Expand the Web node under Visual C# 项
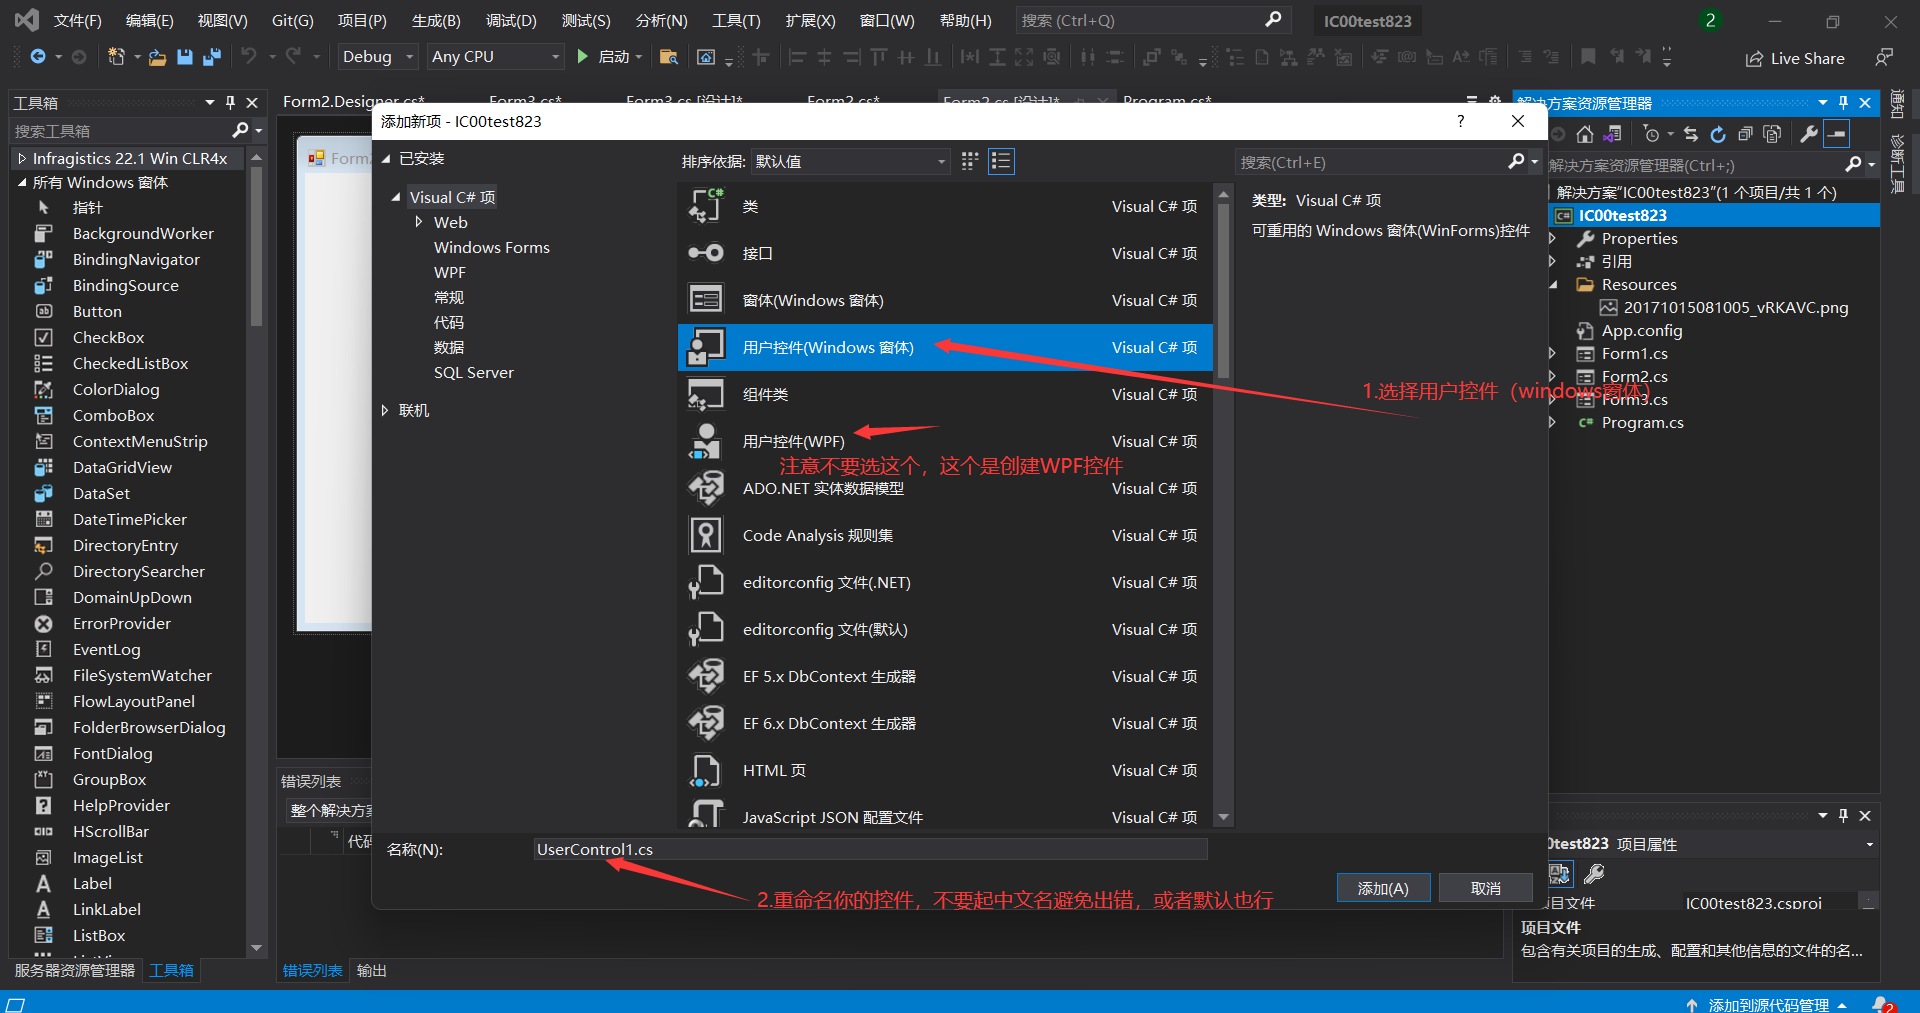The width and height of the screenshot is (1920, 1013). point(419,222)
